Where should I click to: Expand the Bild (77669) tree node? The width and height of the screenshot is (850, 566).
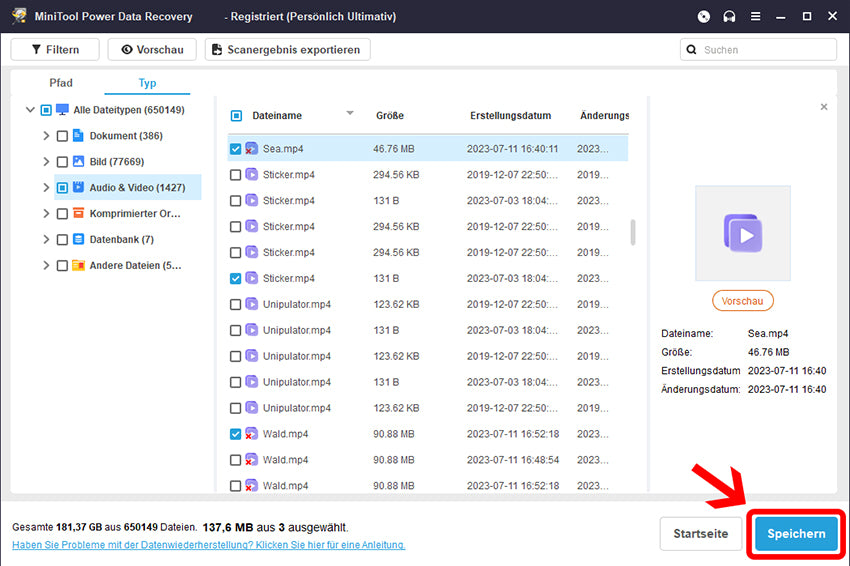pyautogui.click(x=46, y=162)
